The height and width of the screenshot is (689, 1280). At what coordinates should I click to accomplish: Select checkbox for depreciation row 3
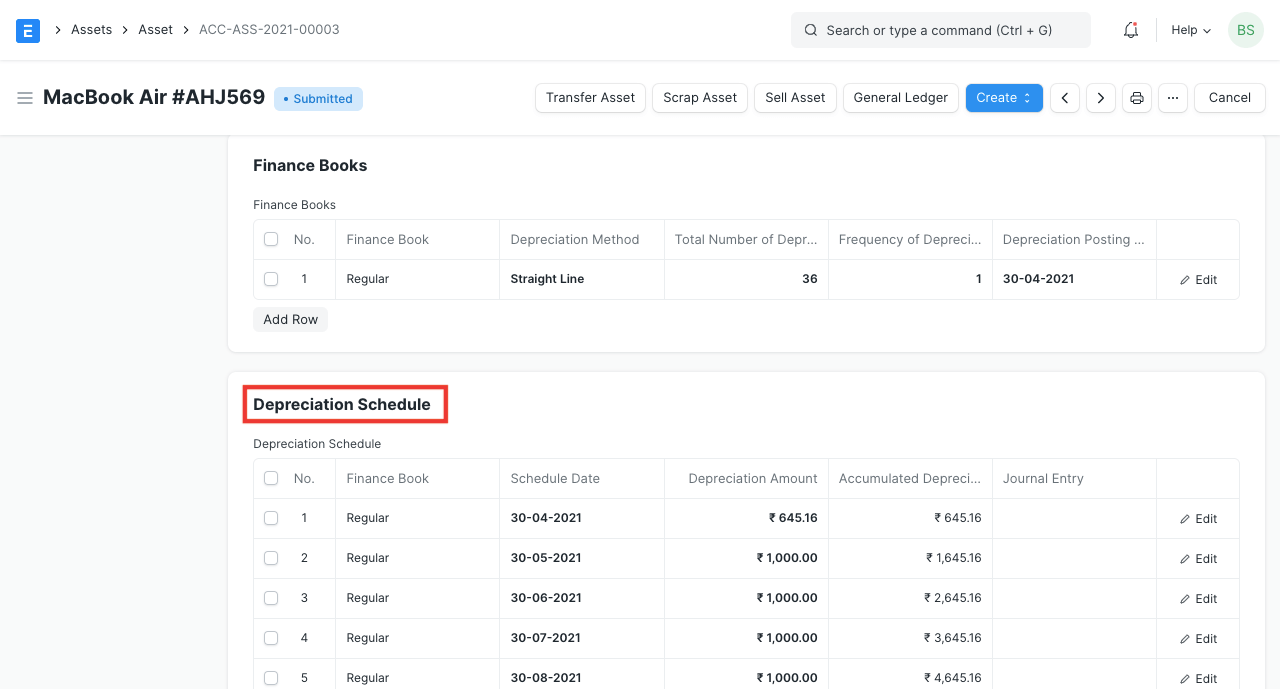271,598
